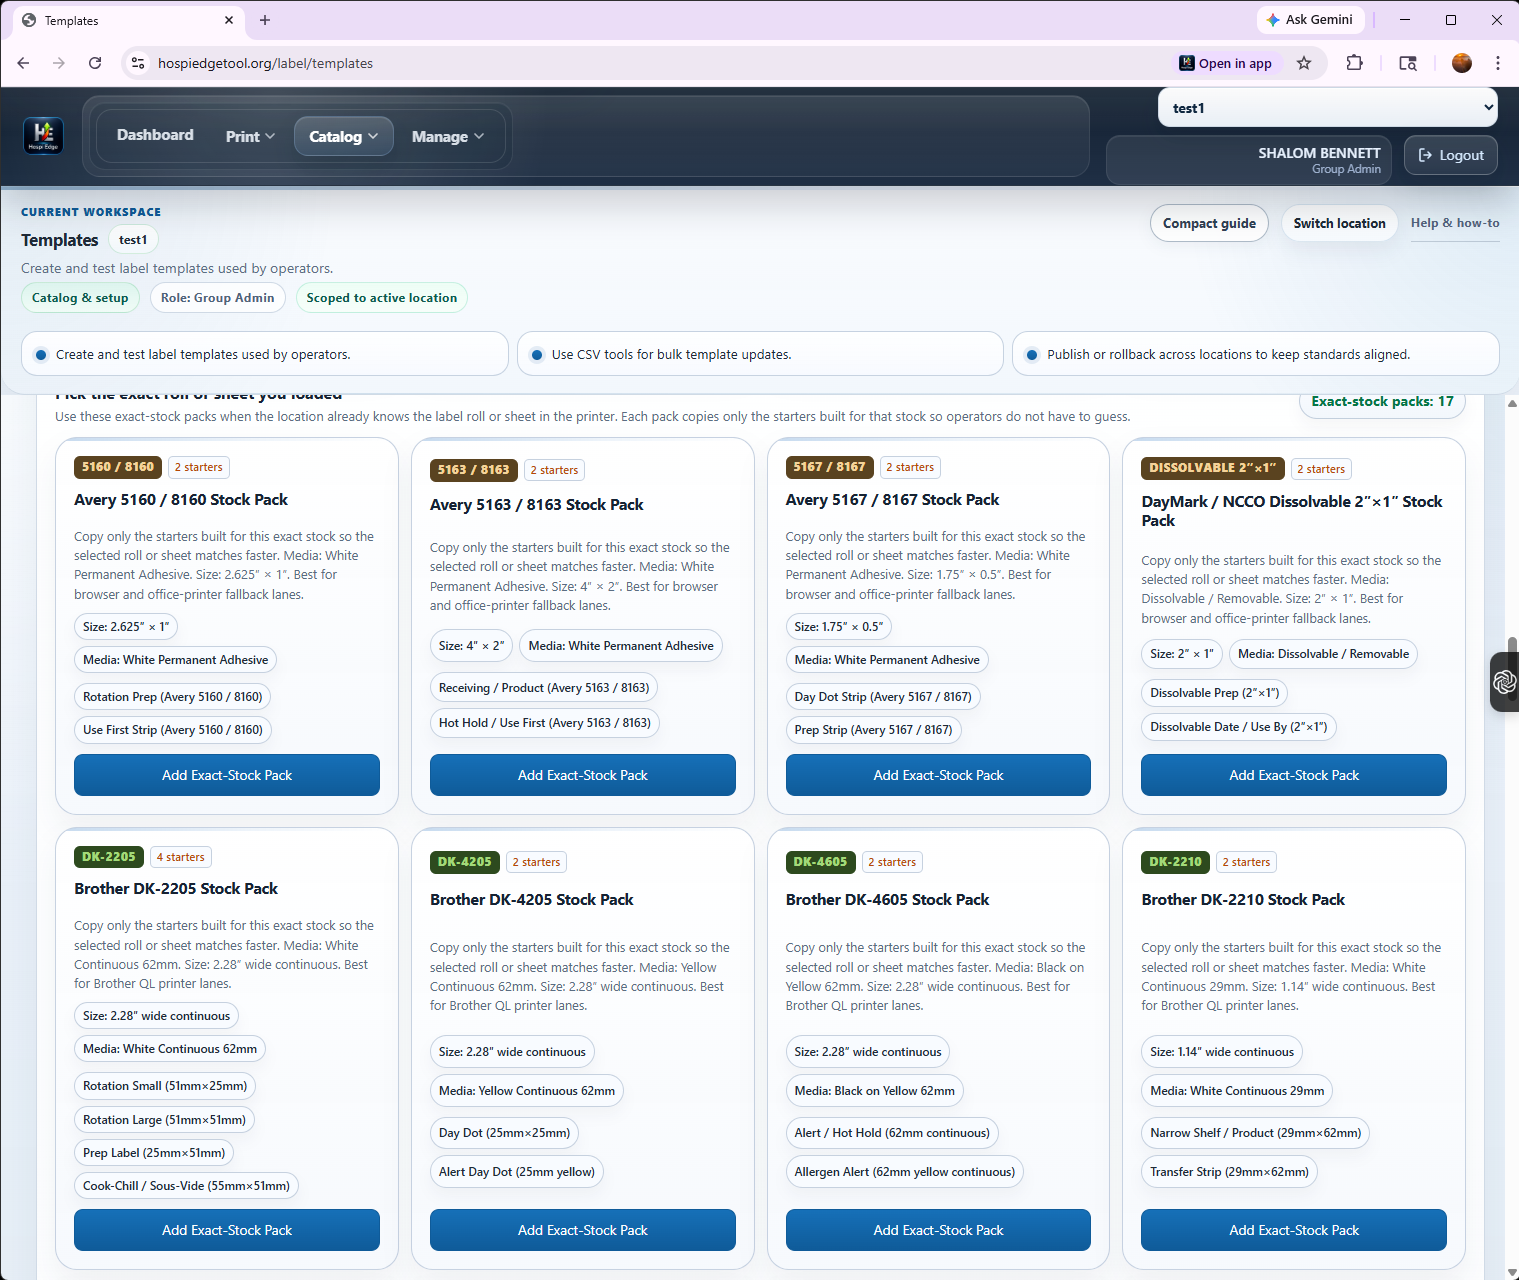The height and width of the screenshot is (1280, 1519).
Task: Open the ChatGPT side panel icon
Action: click(1504, 682)
